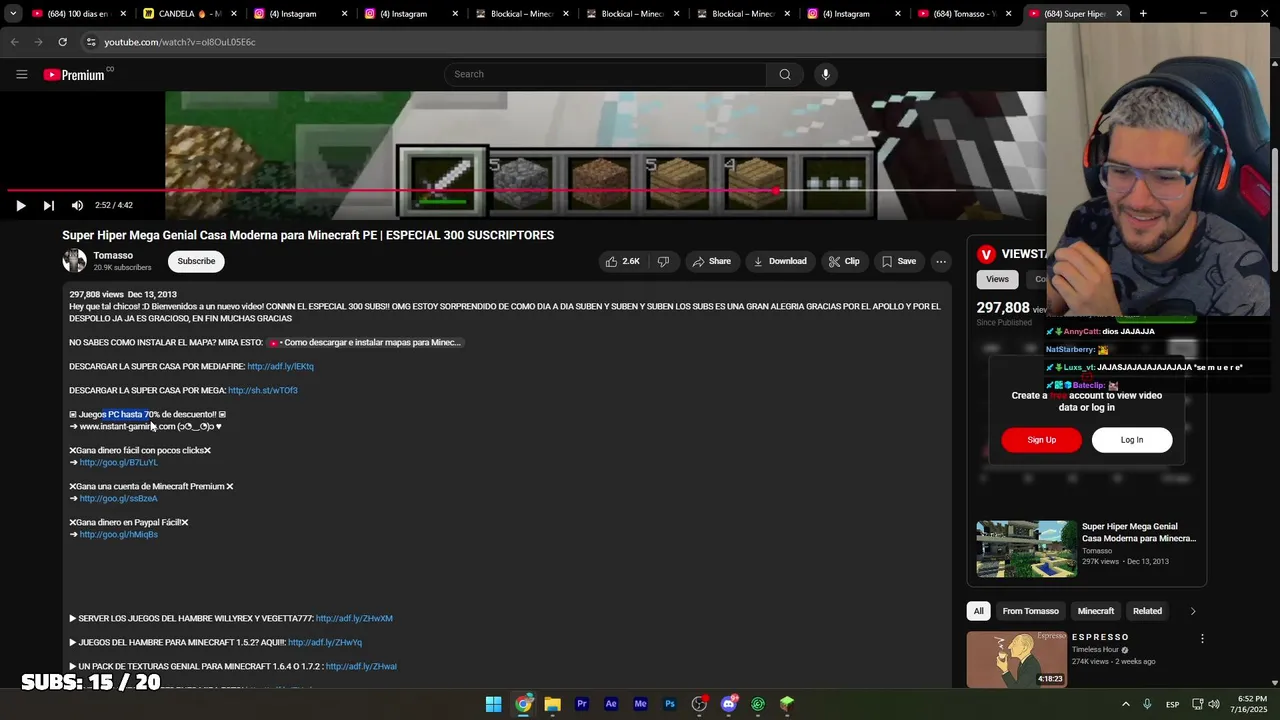The width and height of the screenshot is (1280, 720).
Task: Open the tab search dropdown arrow
Action: click(13, 14)
